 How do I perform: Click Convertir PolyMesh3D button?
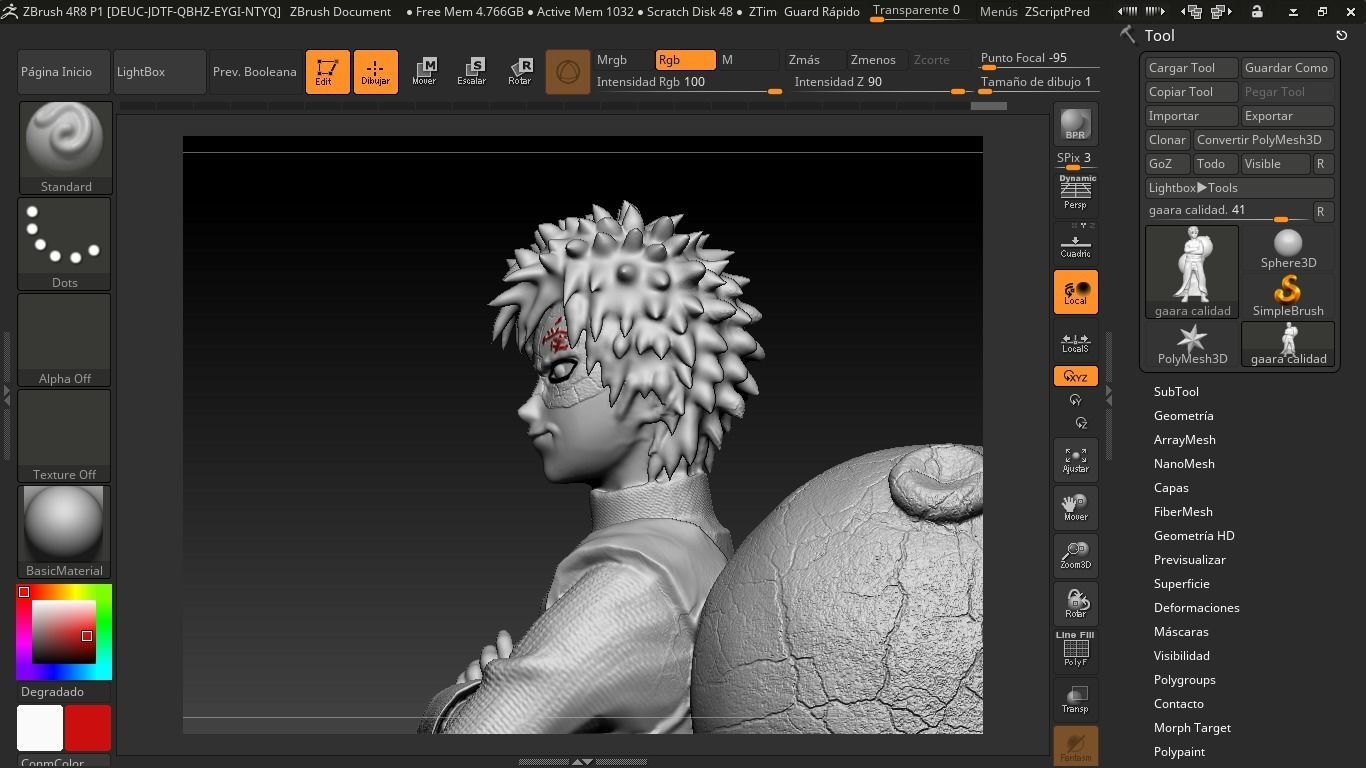click(1263, 140)
